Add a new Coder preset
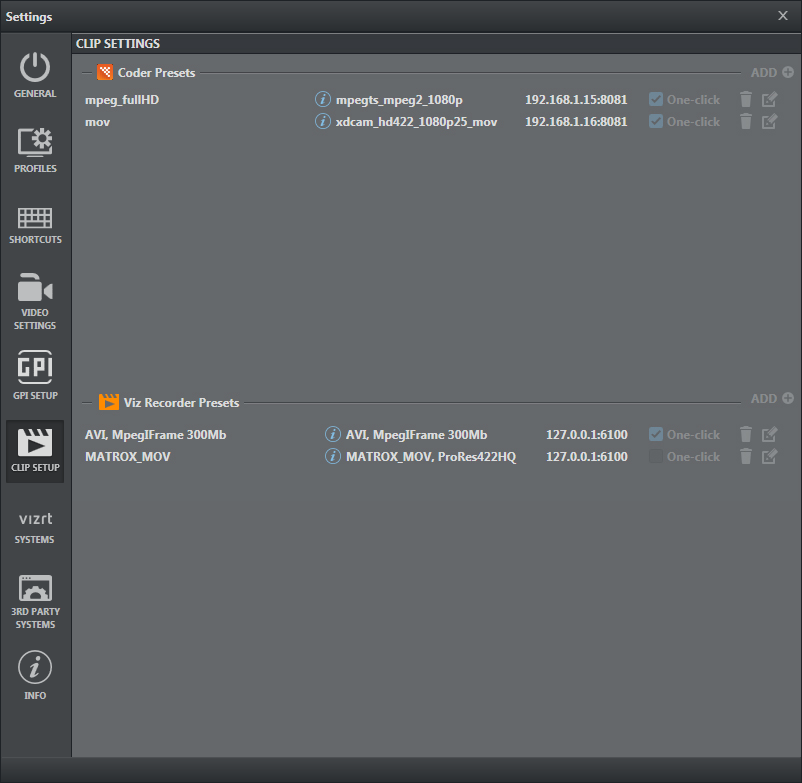Screen dimensions: 802x783 [x=772, y=73]
